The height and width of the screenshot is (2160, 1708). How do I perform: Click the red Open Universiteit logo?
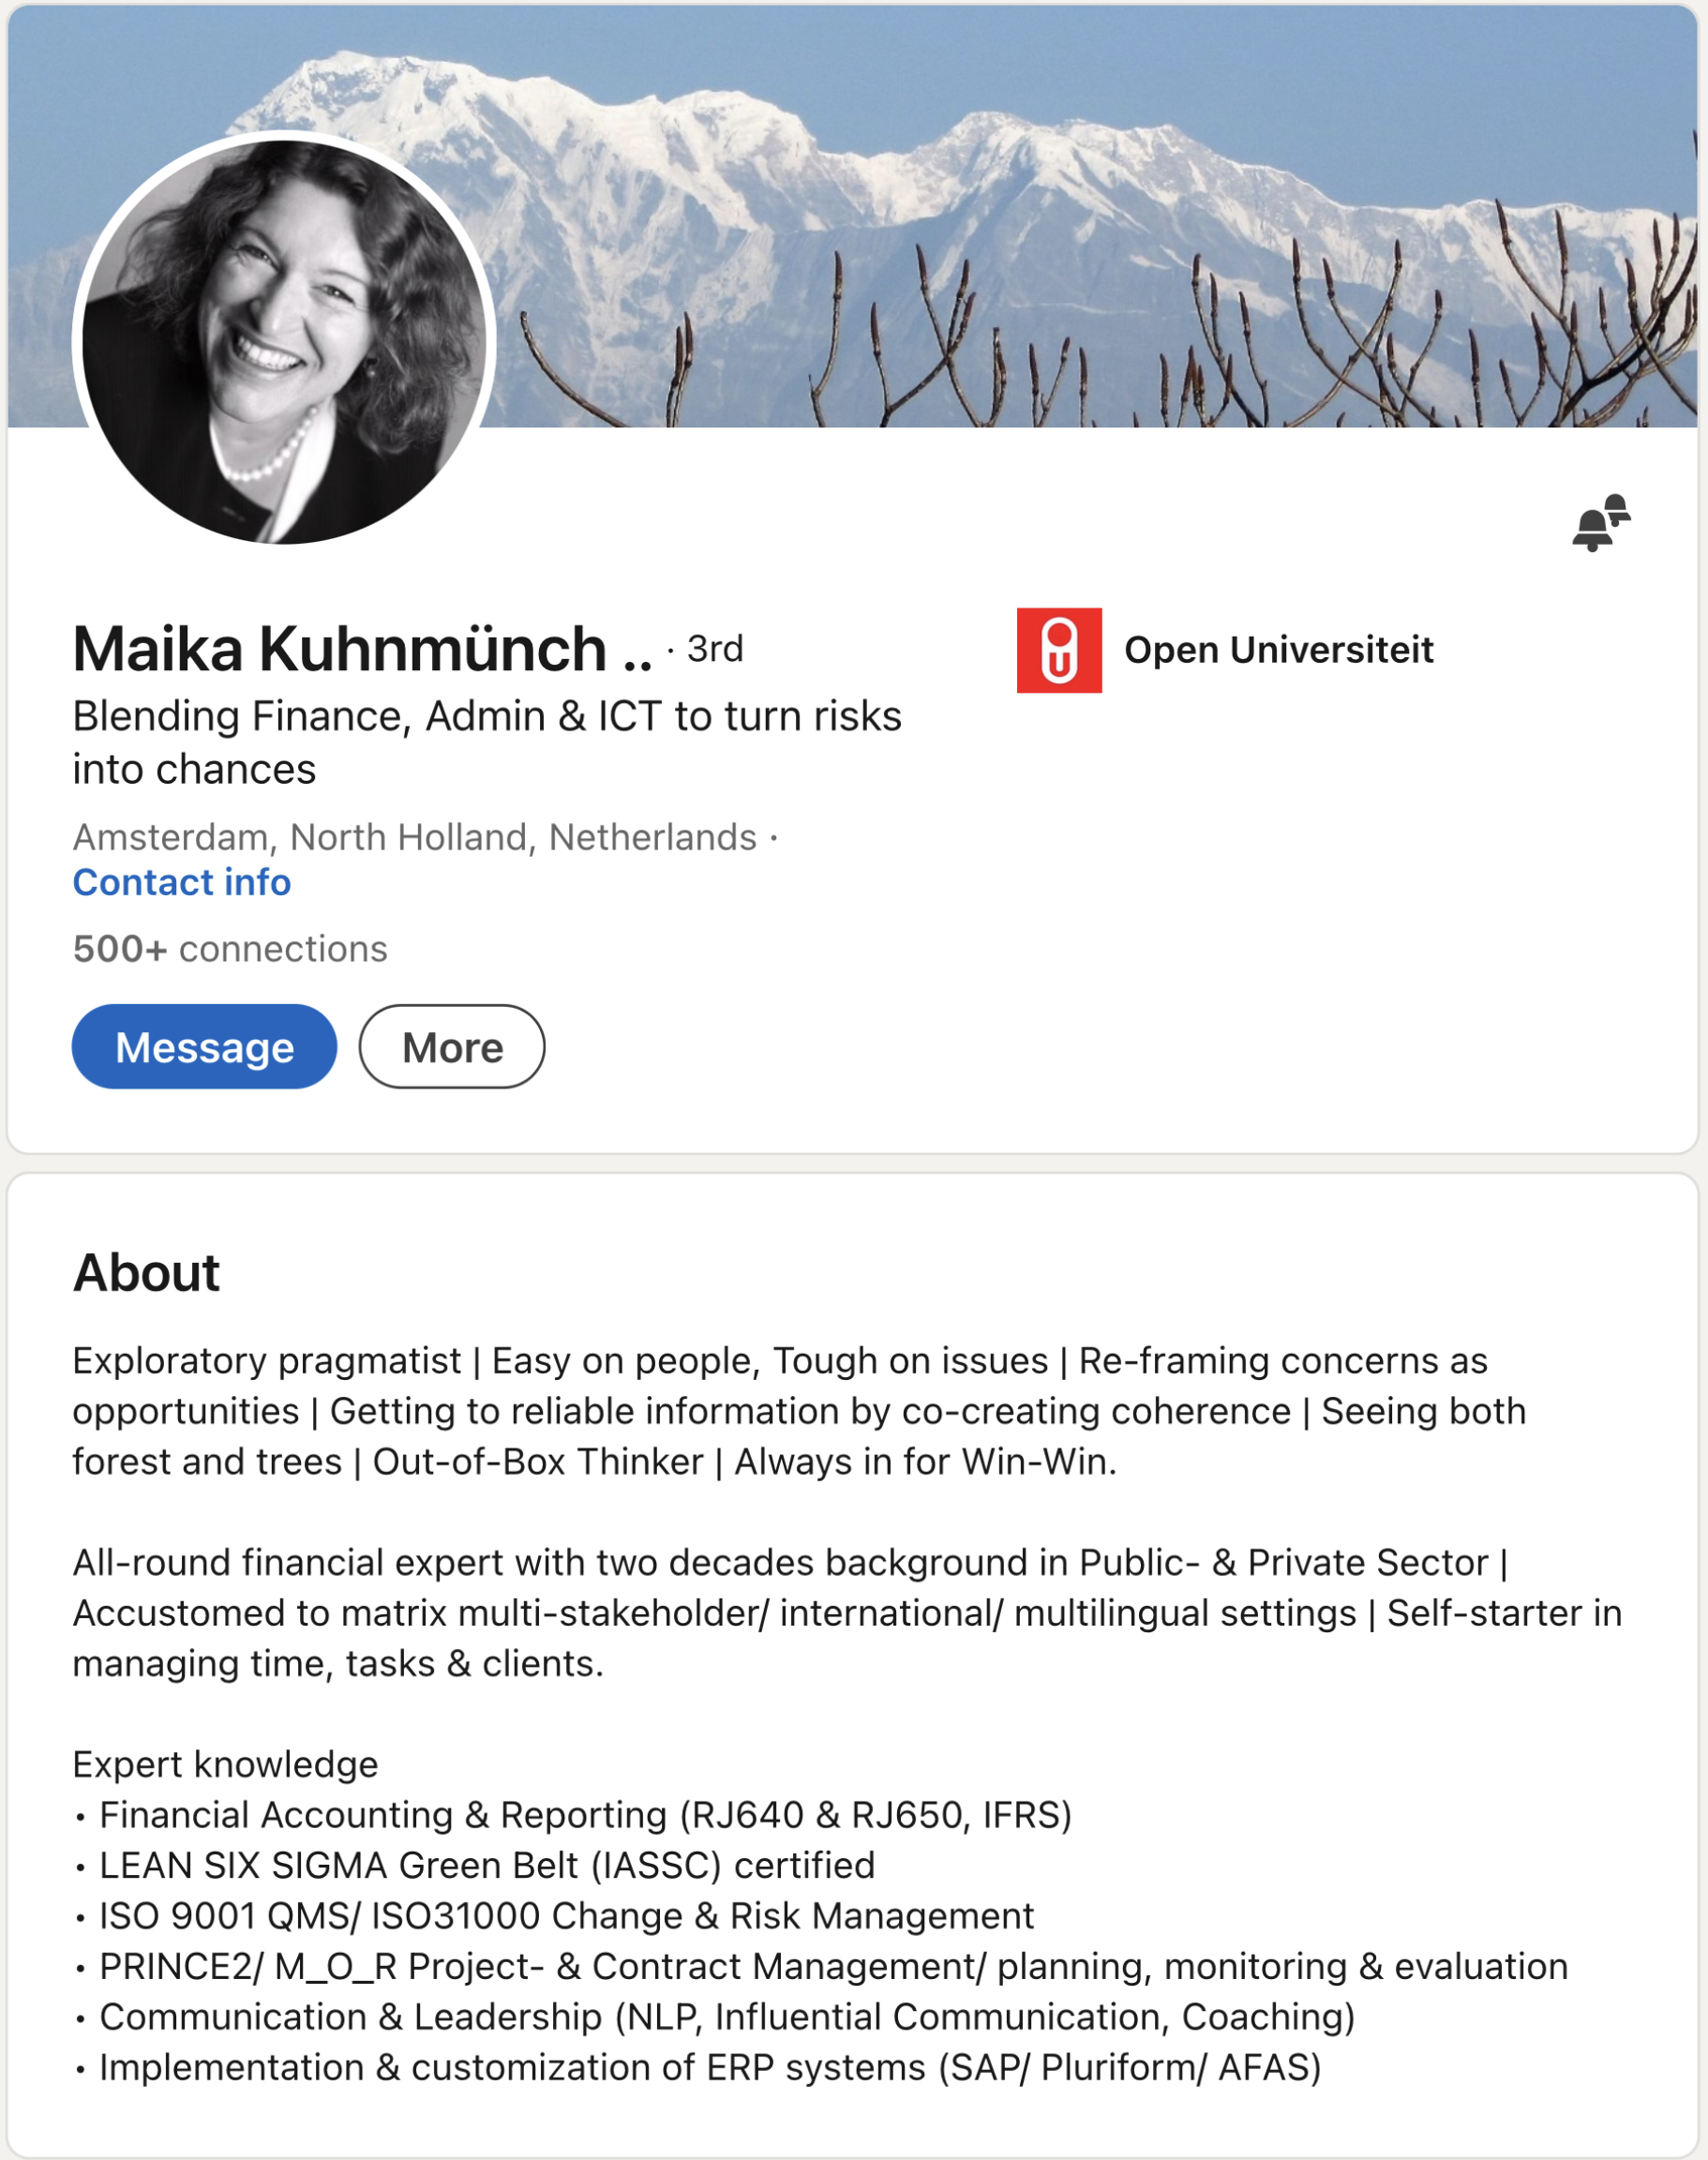1059,650
